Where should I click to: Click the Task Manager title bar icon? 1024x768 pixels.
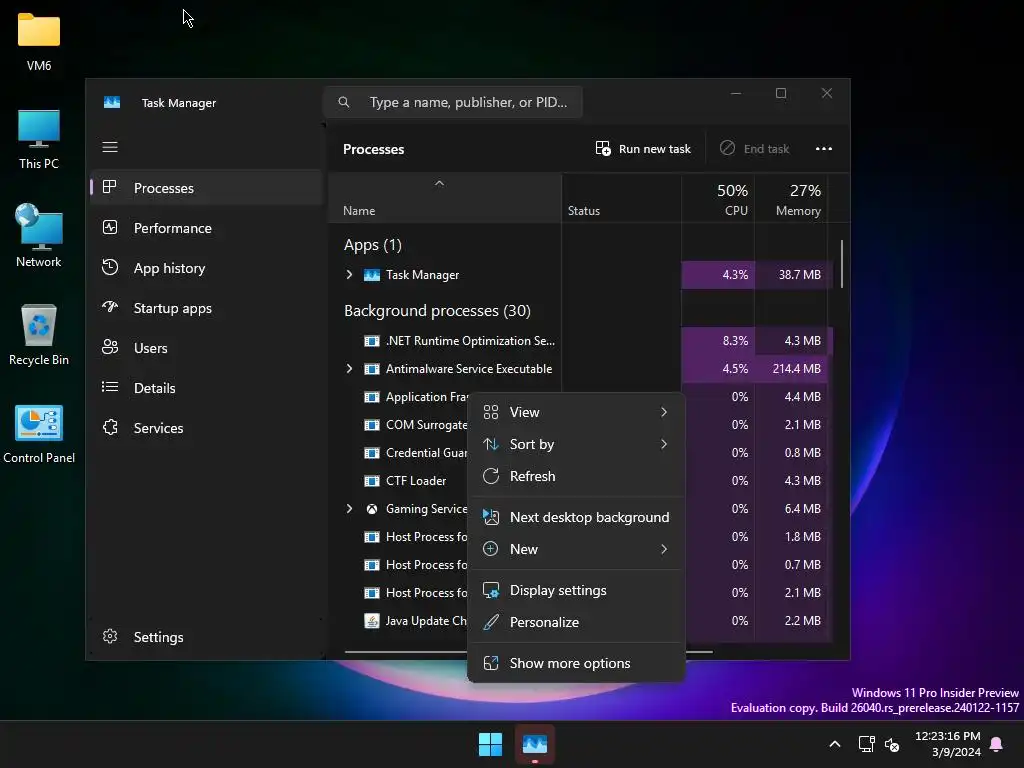coord(112,103)
